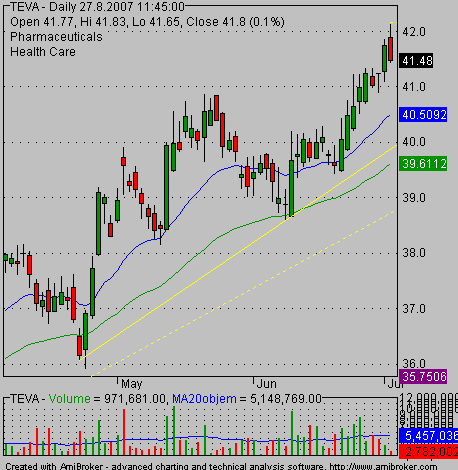The width and height of the screenshot is (458, 470).
Task: Click the 'TEVA - Daily 27.8.2007 11:45:00' chart title
Action: coord(98,7)
